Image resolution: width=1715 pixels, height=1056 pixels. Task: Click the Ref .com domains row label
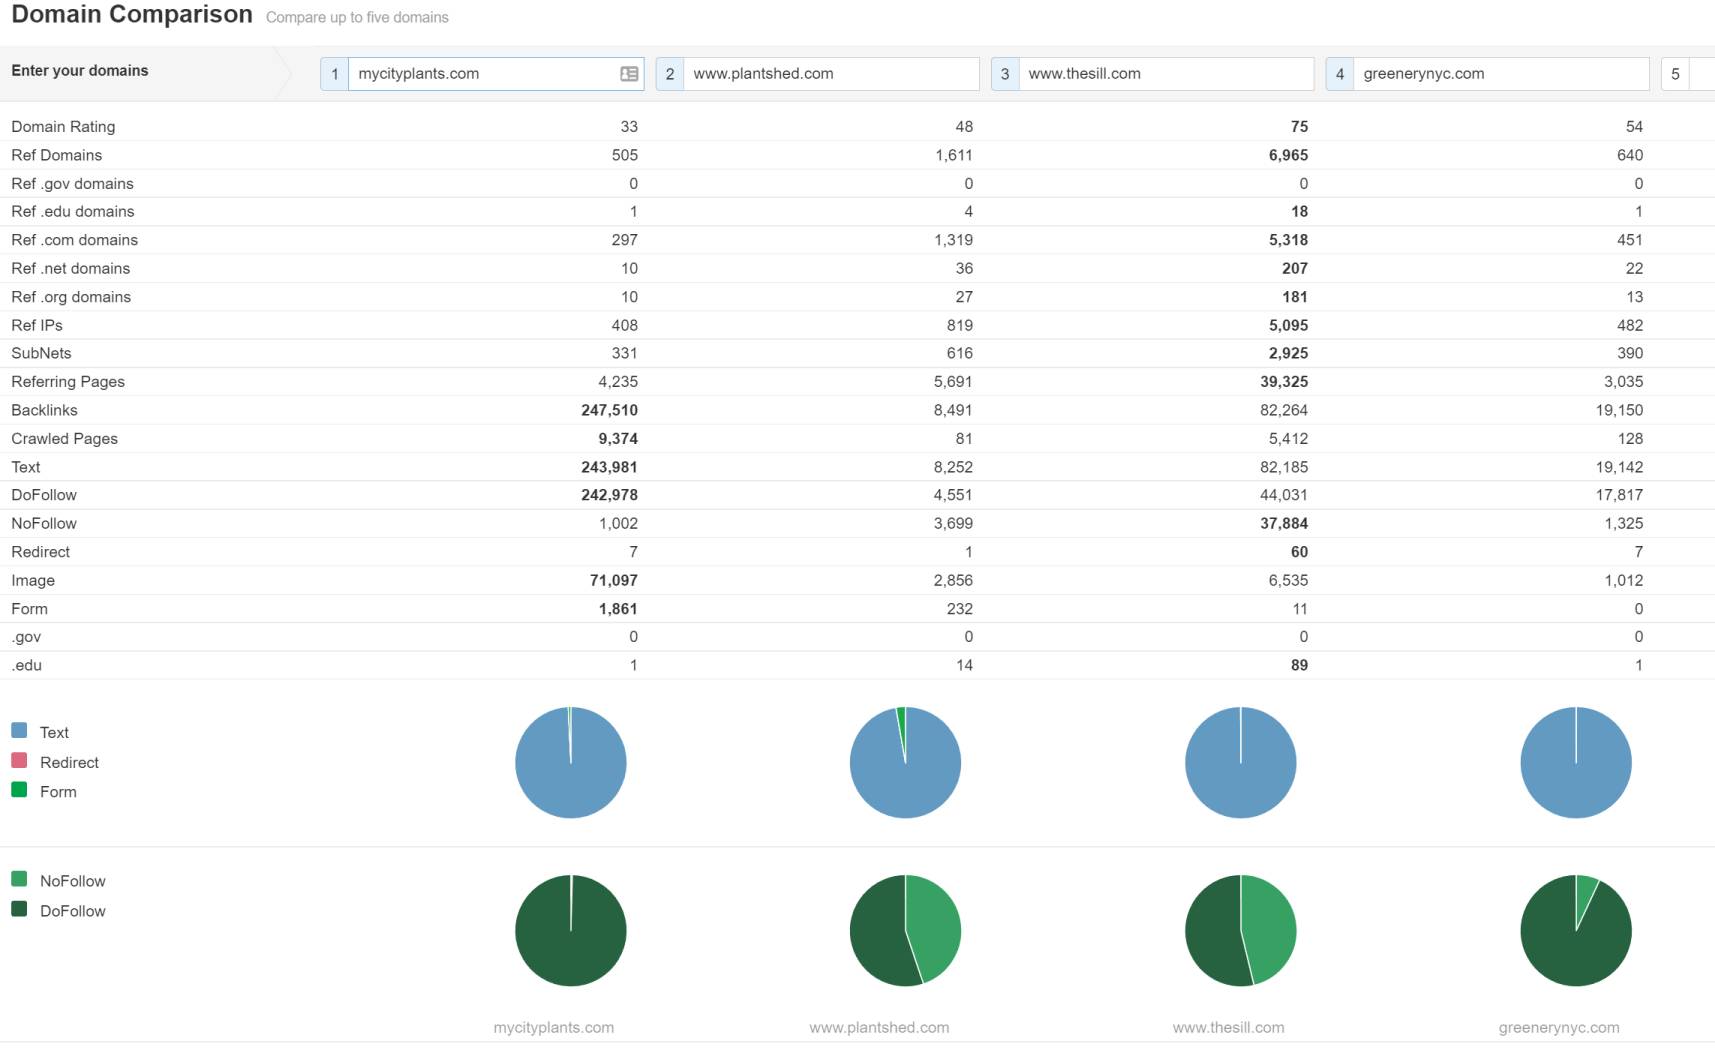75,240
